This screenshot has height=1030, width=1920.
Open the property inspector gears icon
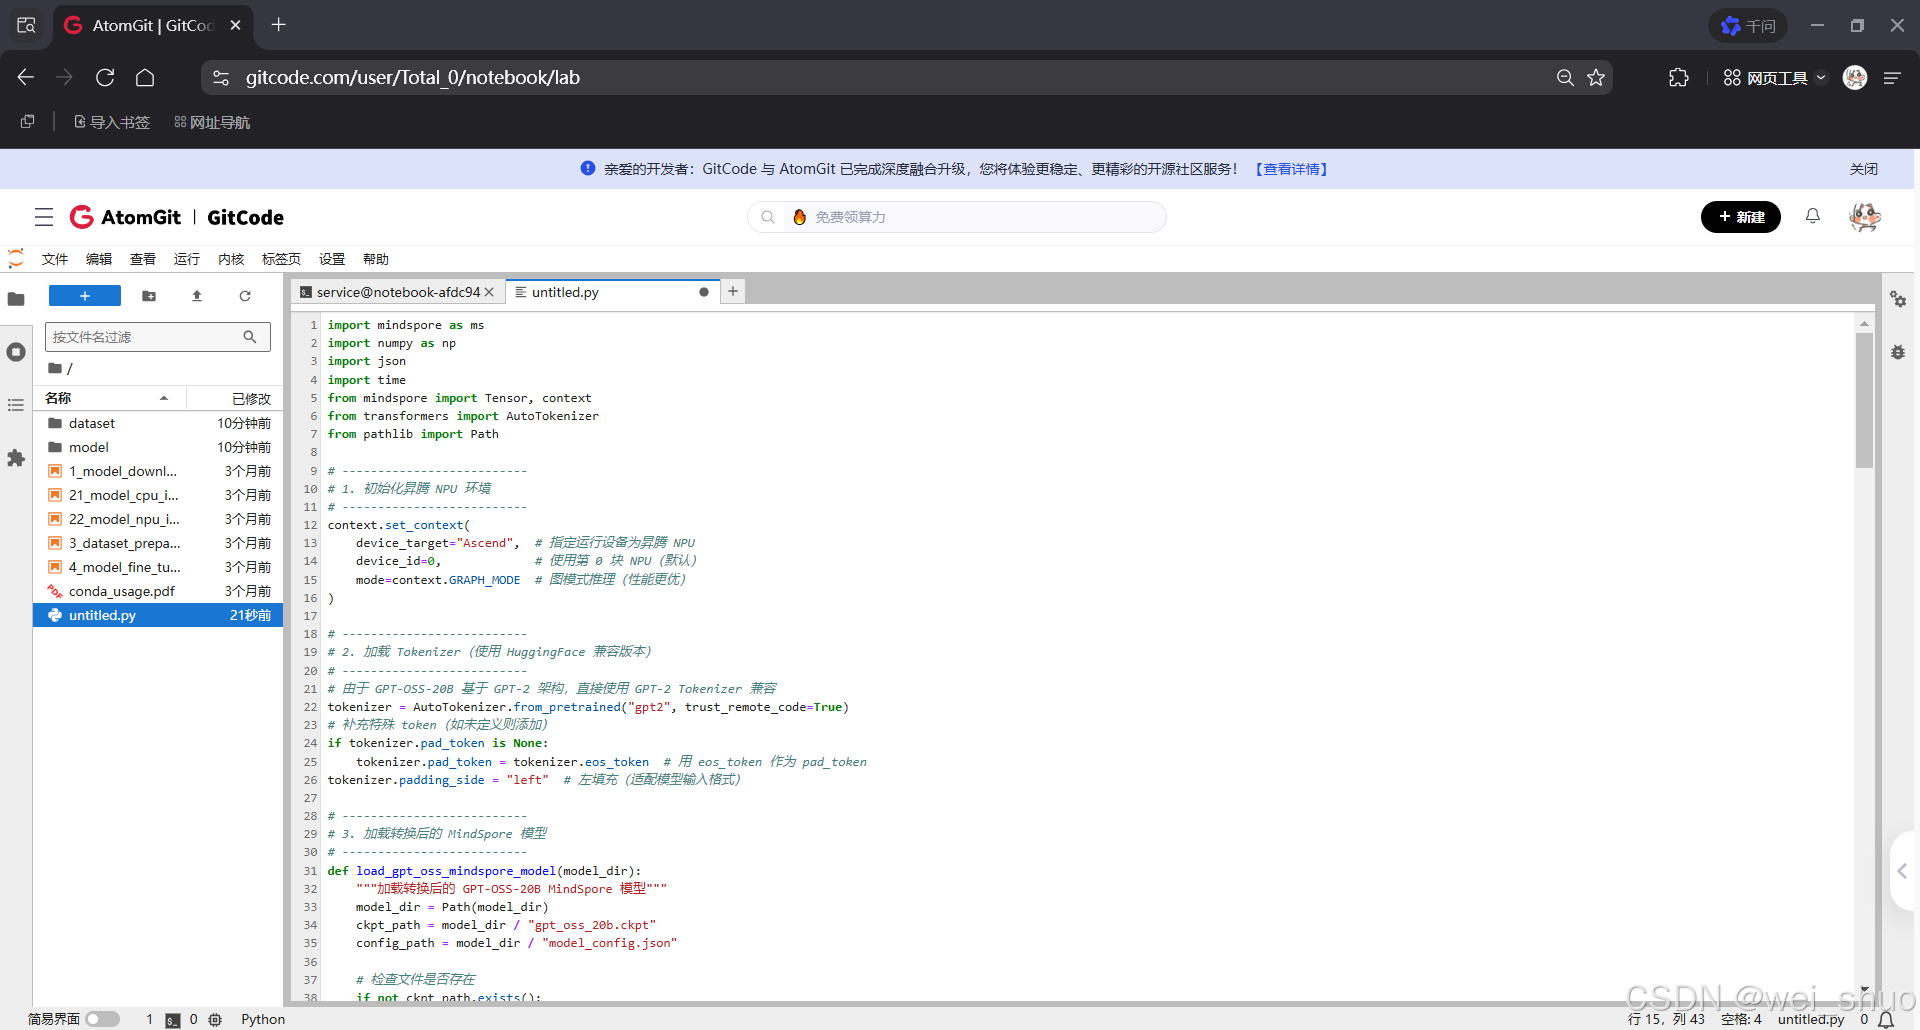(1897, 299)
